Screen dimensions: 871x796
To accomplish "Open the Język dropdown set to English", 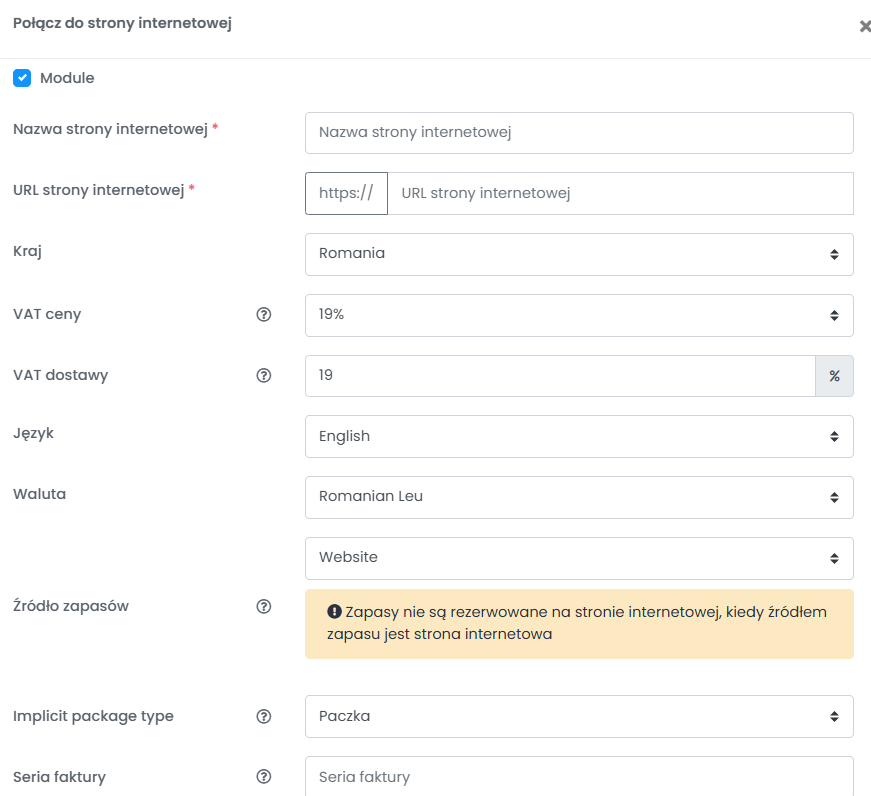I will 579,437.
